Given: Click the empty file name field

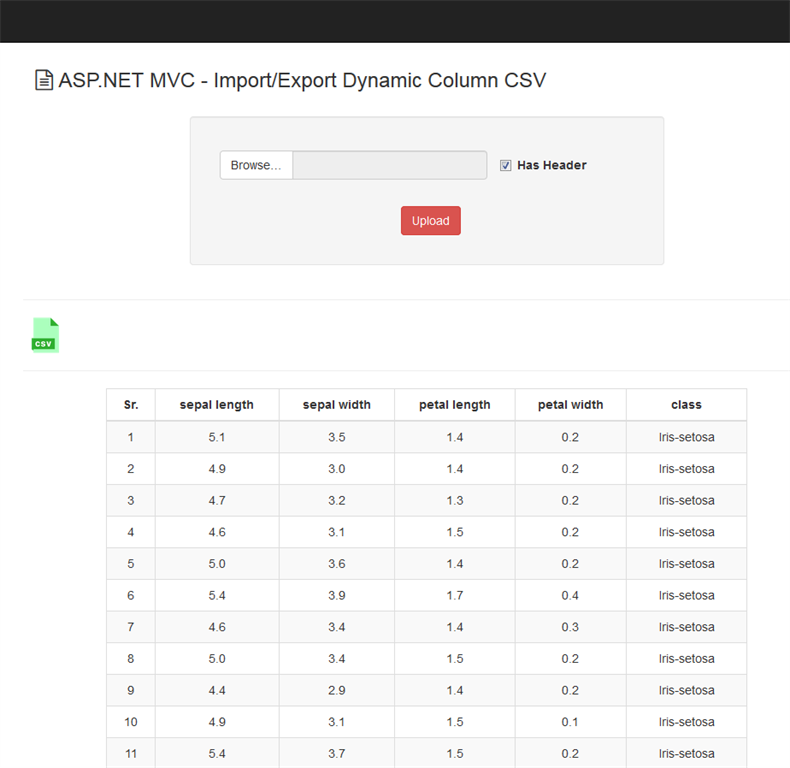Looking at the screenshot, I should [389, 165].
